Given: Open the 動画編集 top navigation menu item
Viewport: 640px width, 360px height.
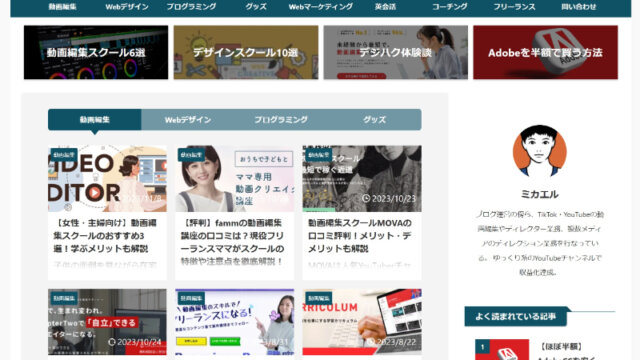Looking at the screenshot, I should click(x=62, y=7).
